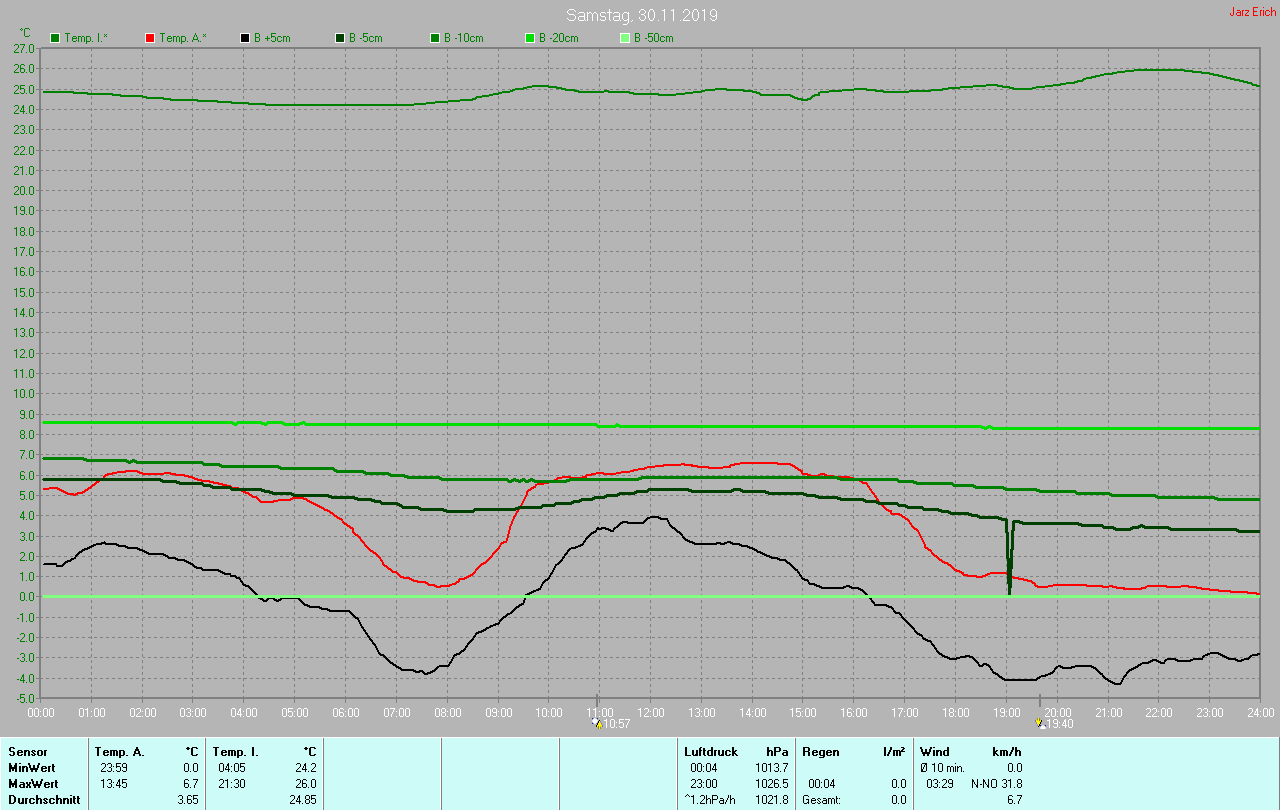
Task: Select the 'Temp. A.*' legend label
Action: [x=182, y=38]
